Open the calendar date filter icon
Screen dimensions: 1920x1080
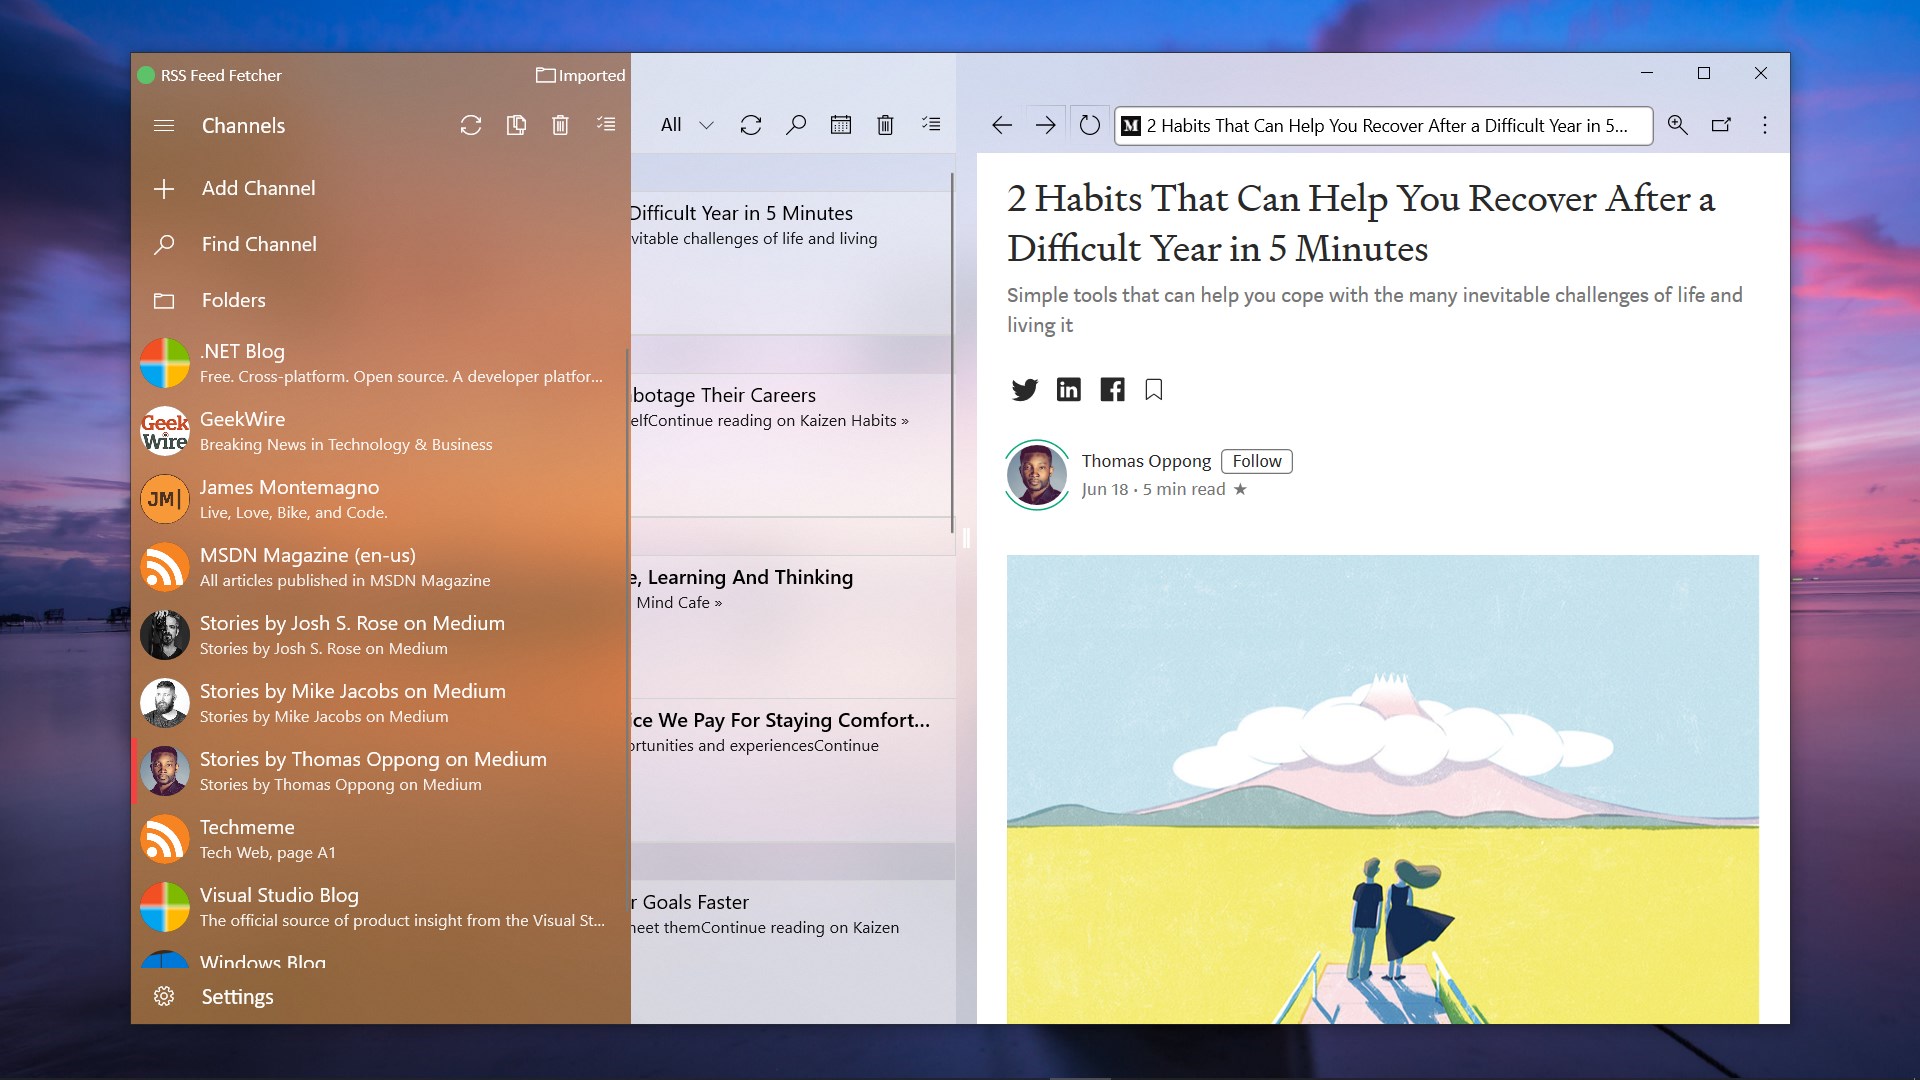[841, 125]
